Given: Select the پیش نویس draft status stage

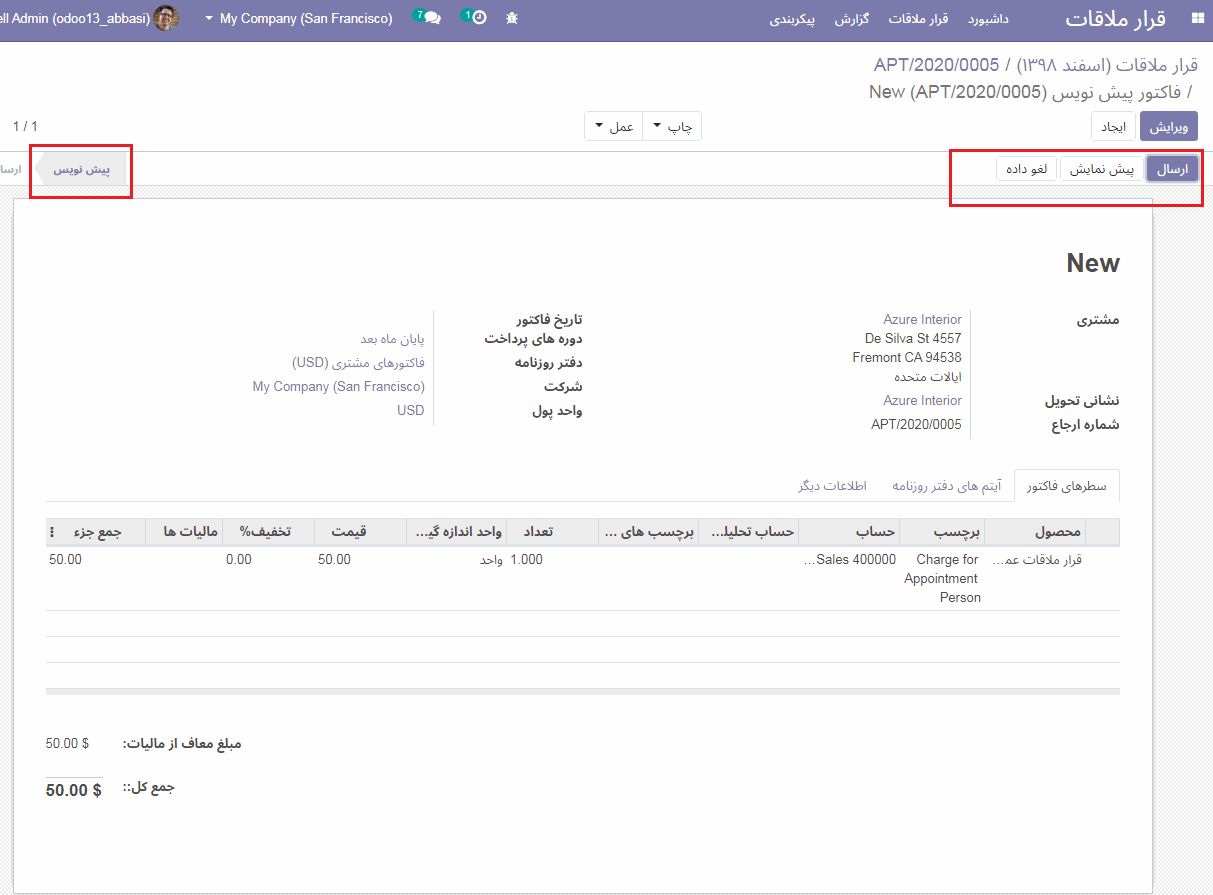Looking at the screenshot, I should coord(82,170).
